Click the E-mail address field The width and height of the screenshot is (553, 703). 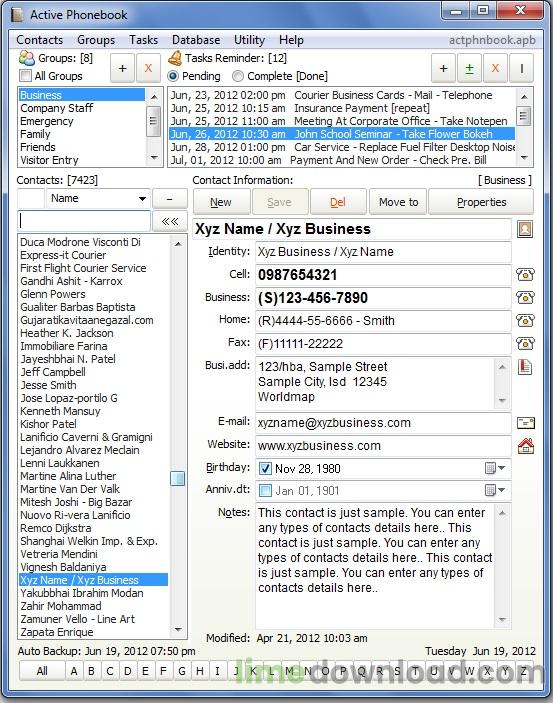[383, 423]
